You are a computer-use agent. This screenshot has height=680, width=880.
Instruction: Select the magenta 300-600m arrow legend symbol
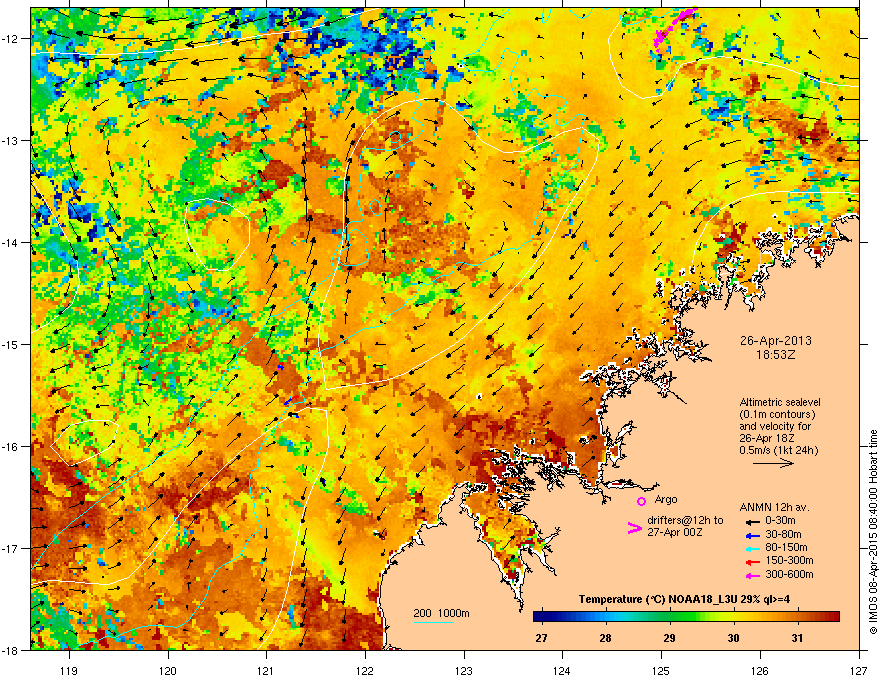coord(751,576)
